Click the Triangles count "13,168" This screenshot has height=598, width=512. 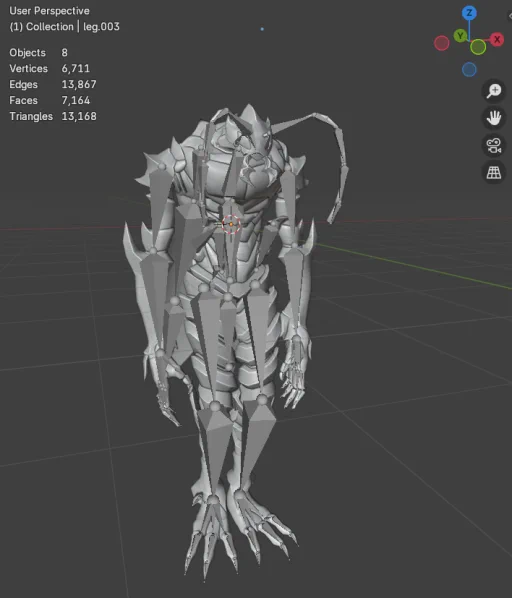click(79, 116)
